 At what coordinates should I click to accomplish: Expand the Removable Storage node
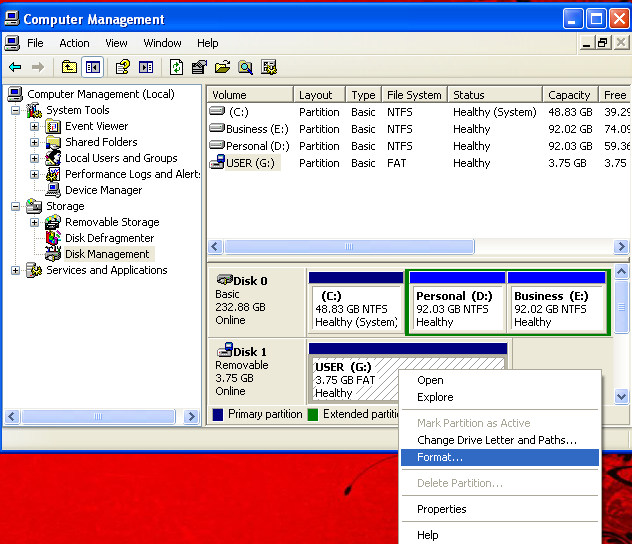click(34, 222)
